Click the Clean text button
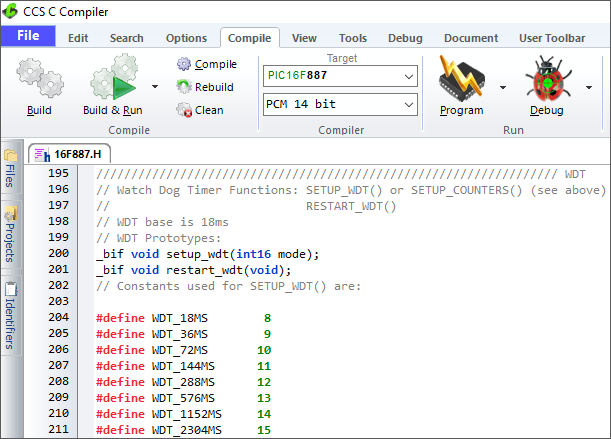 (x=209, y=110)
